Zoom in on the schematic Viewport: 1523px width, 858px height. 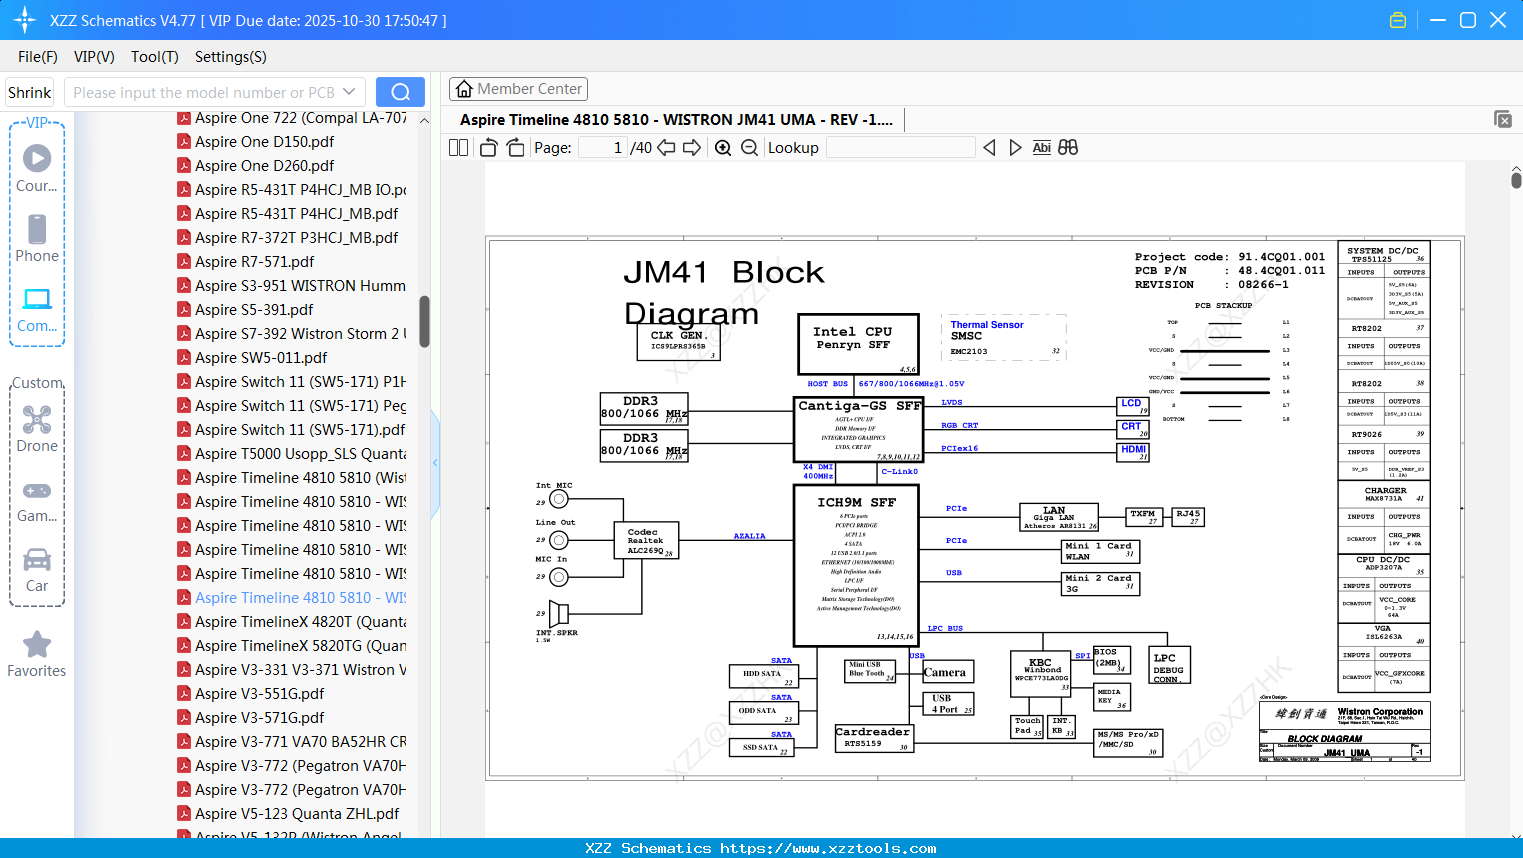723,148
